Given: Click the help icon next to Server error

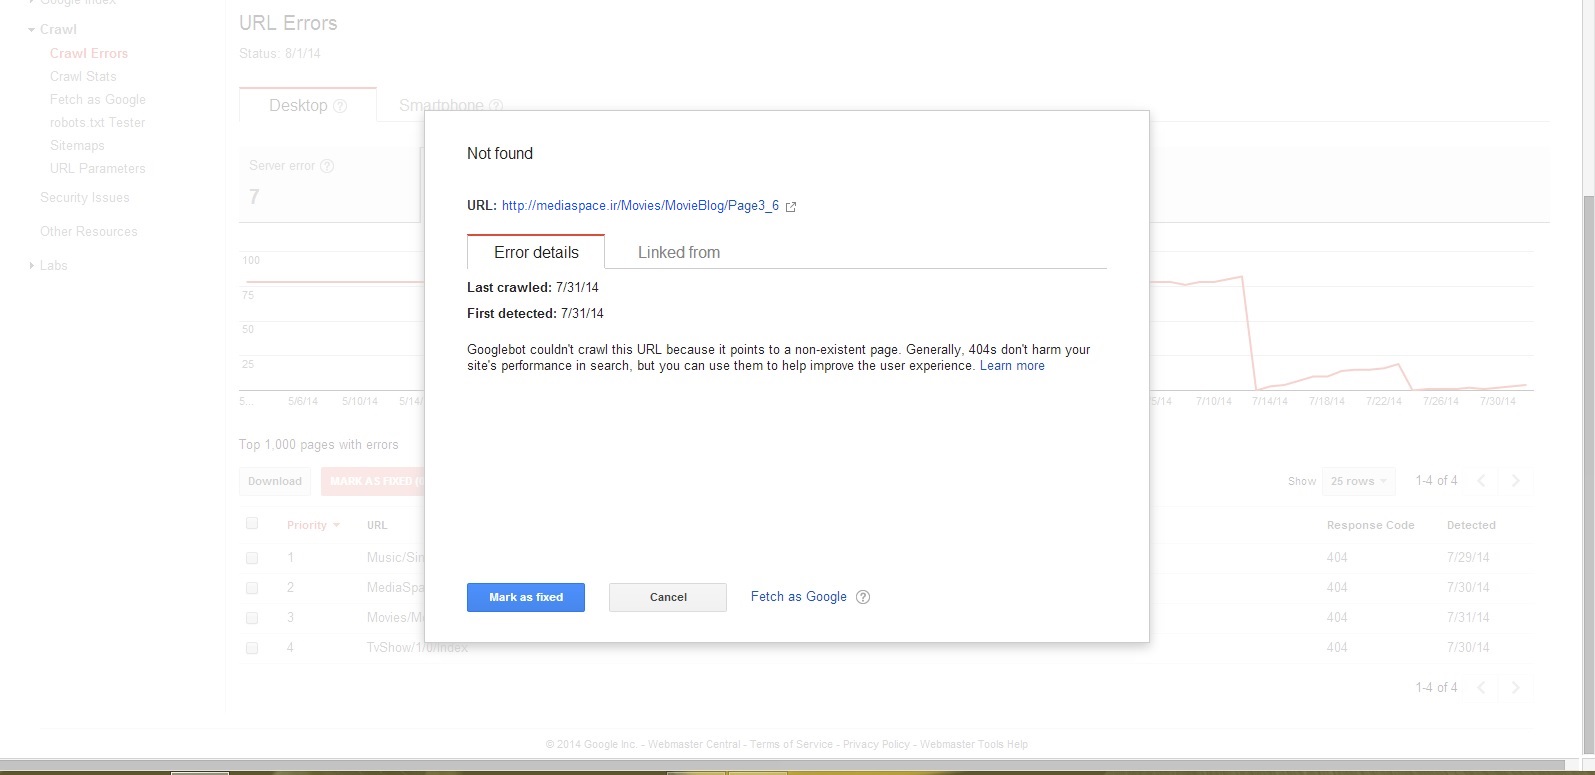Looking at the screenshot, I should (x=327, y=166).
